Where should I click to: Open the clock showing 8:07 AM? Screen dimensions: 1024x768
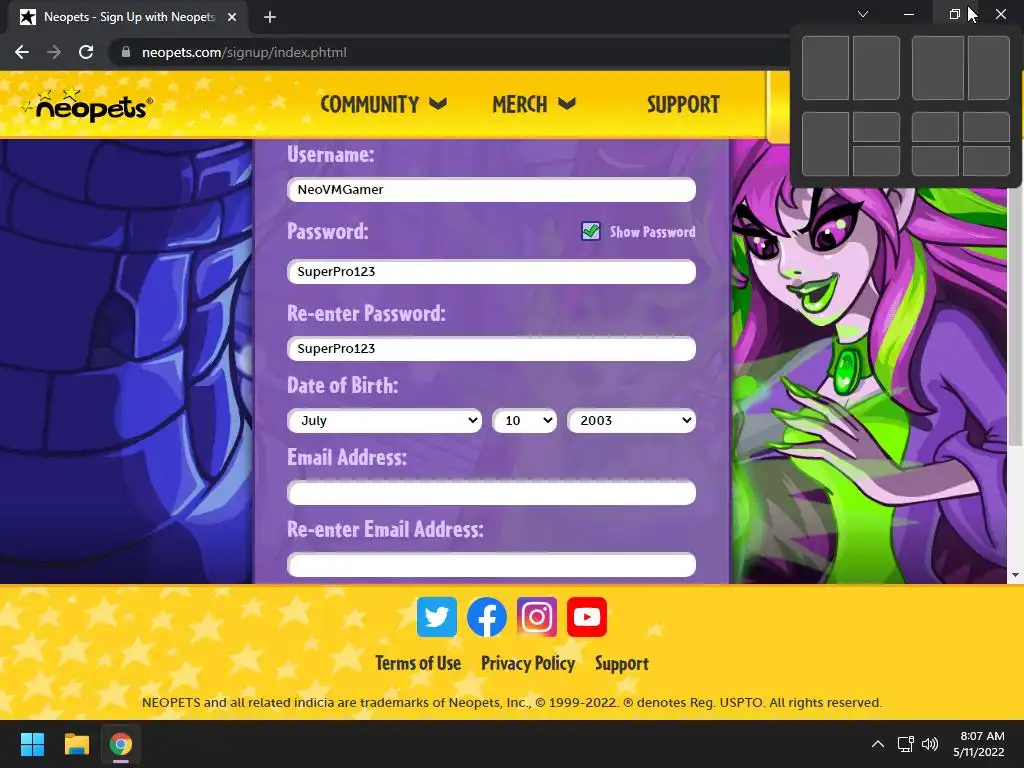tap(978, 744)
